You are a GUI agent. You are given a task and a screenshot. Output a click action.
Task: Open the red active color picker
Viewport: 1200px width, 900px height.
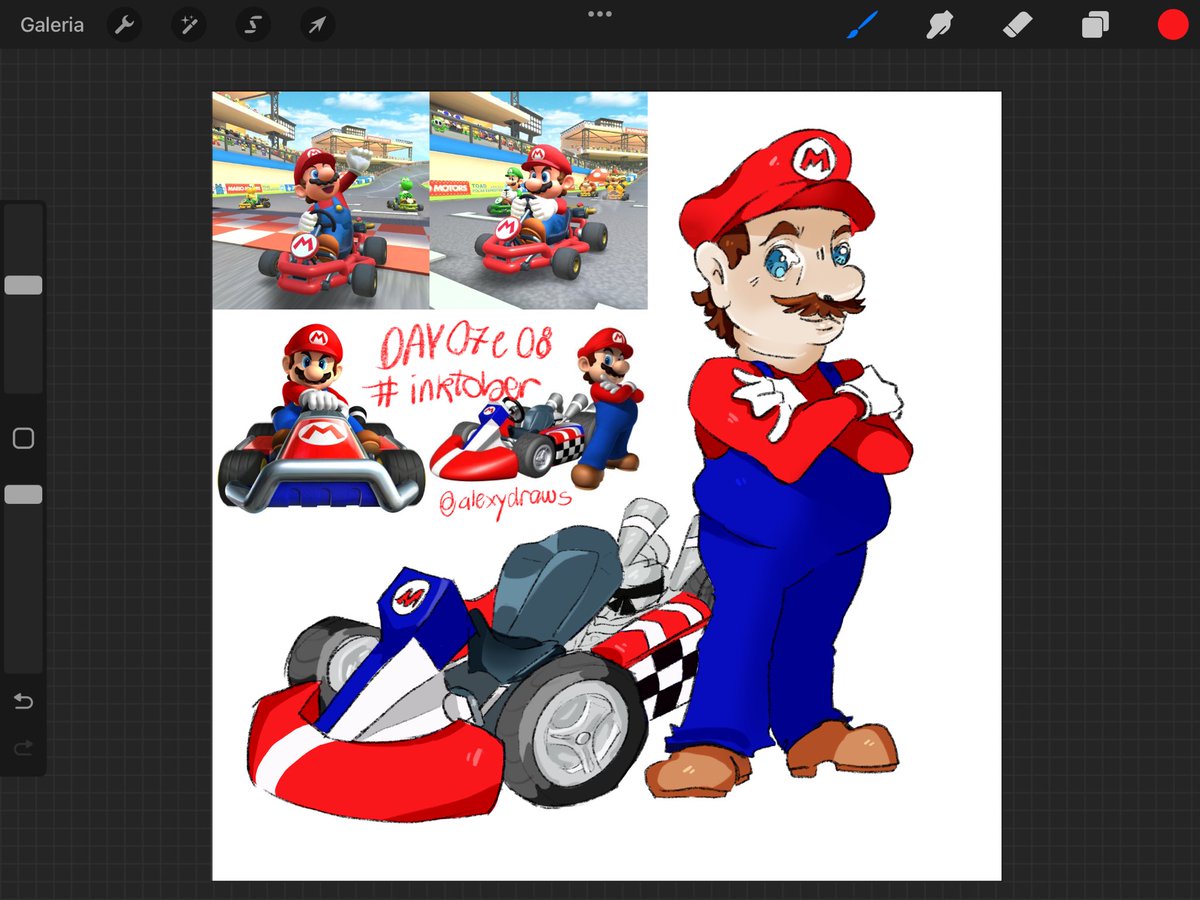(1172, 25)
